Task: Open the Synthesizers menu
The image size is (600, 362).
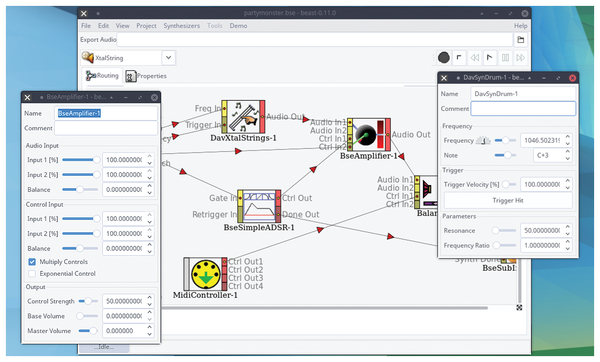Action: coord(182,26)
